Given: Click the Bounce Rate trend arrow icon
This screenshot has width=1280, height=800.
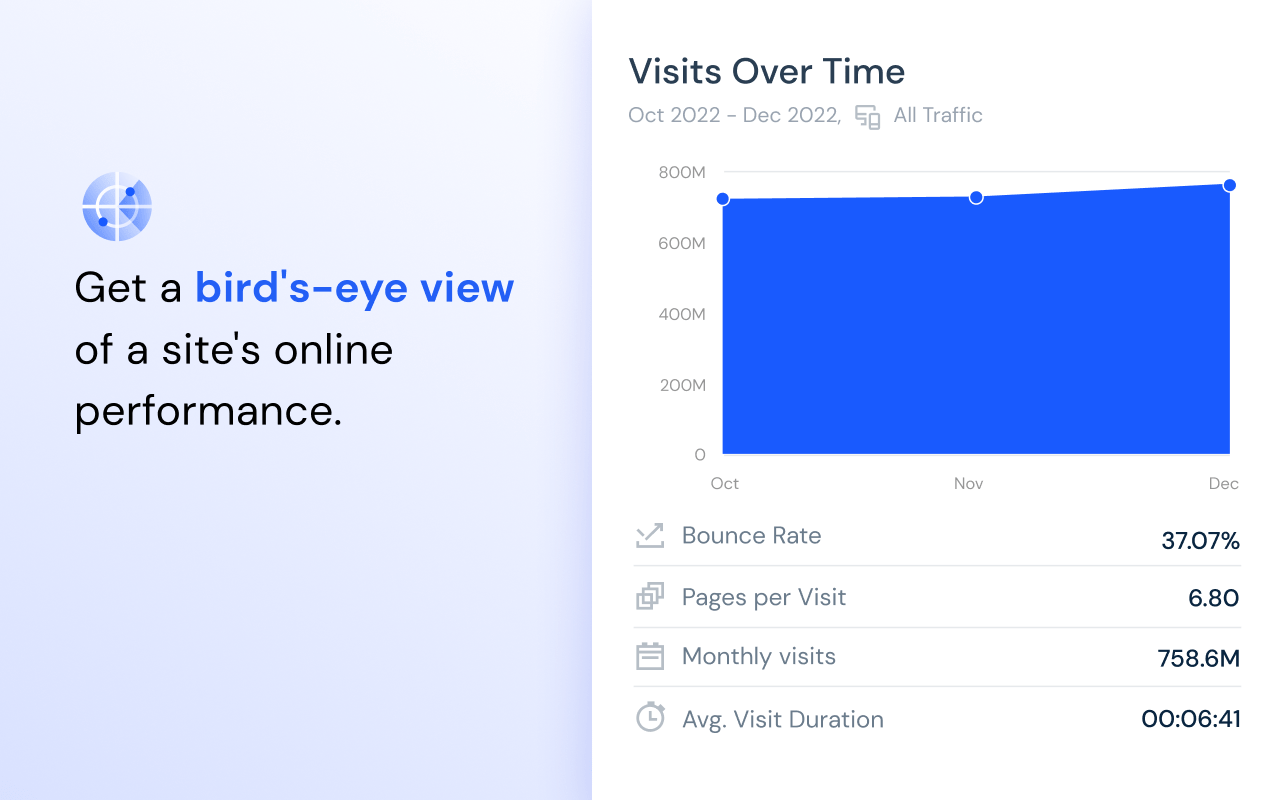Looking at the screenshot, I should coord(650,535).
